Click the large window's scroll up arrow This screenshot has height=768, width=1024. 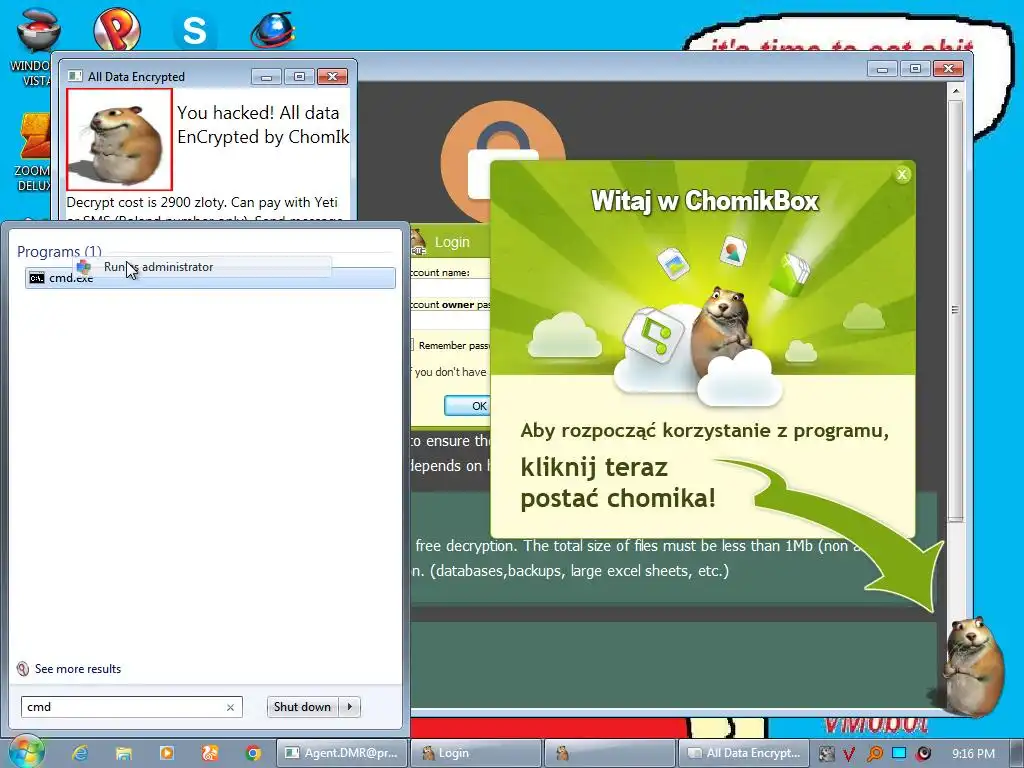[x=955, y=91]
